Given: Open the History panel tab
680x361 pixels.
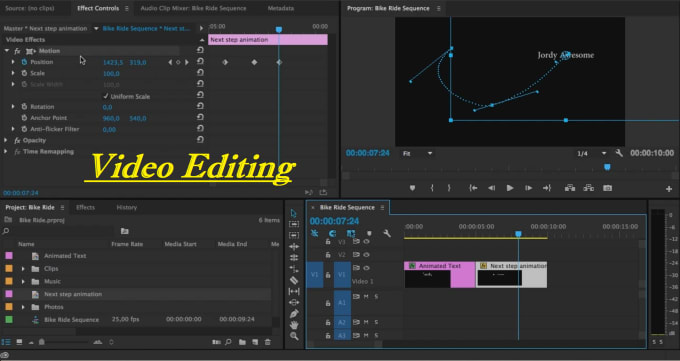Looking at the screenshot, I should [x=127, y=207].
